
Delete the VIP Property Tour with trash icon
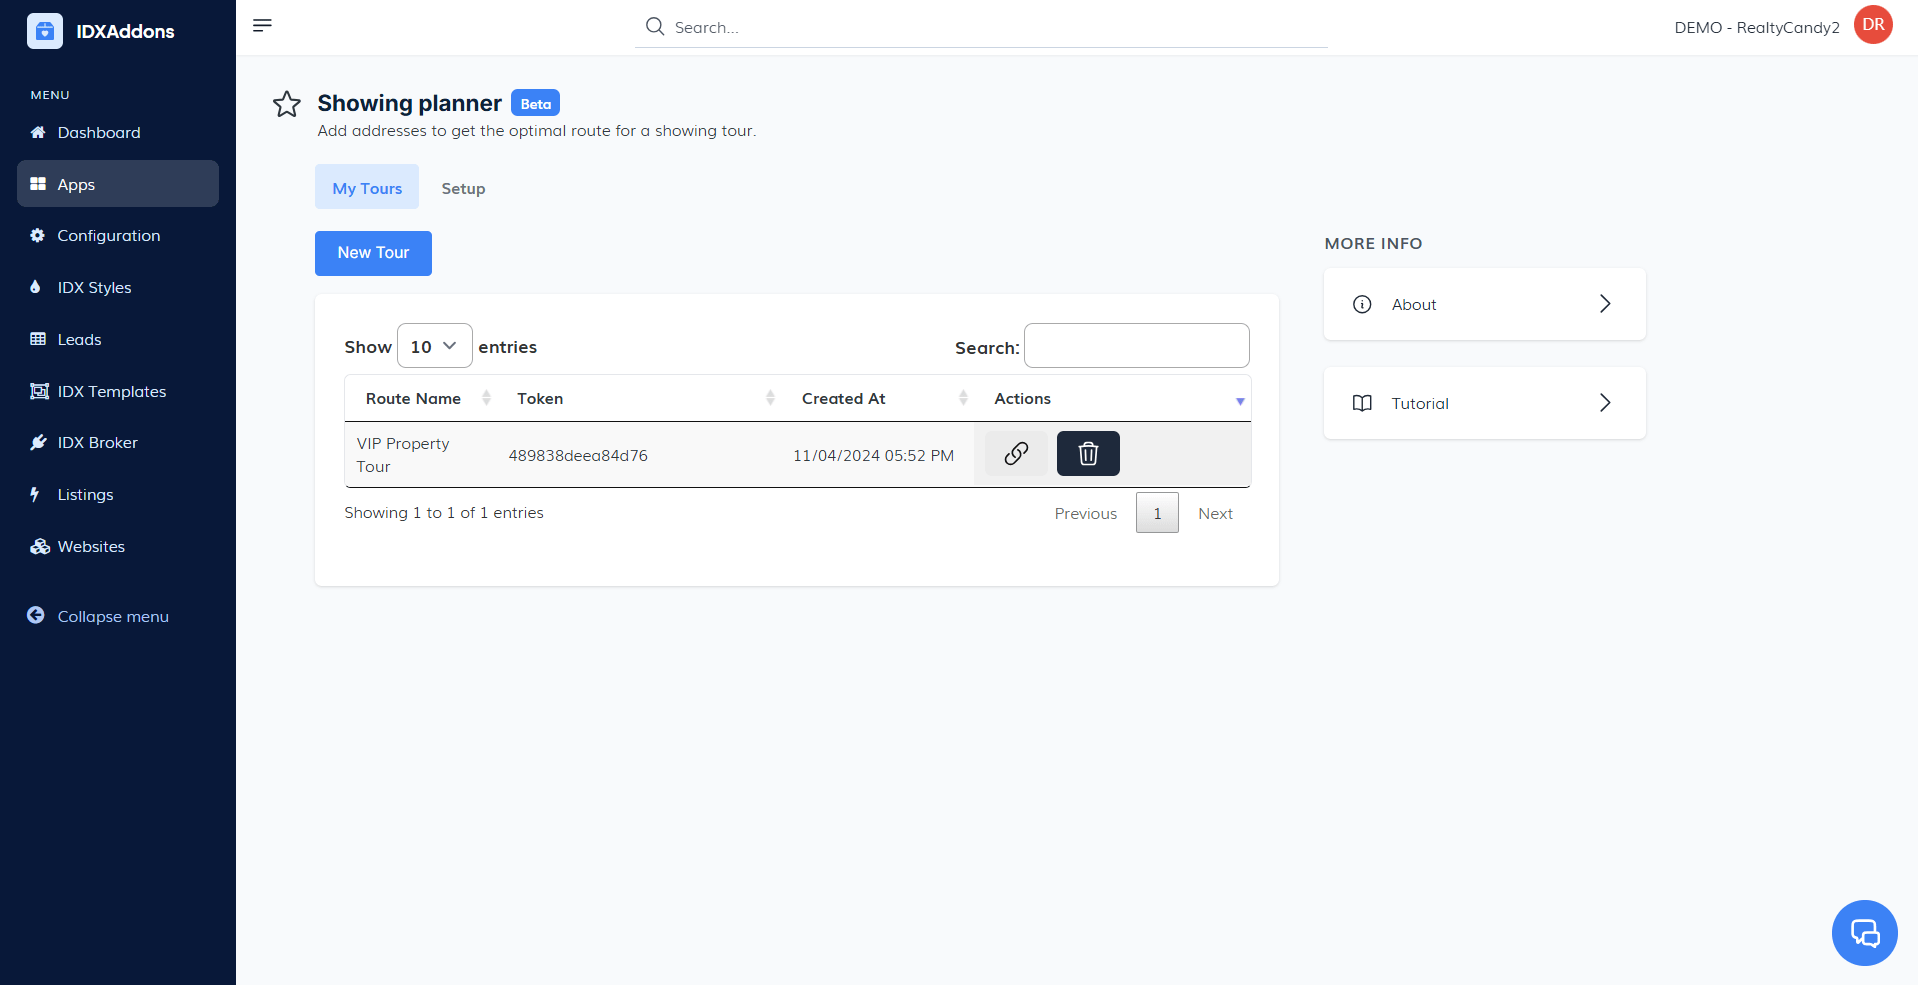1088,454
